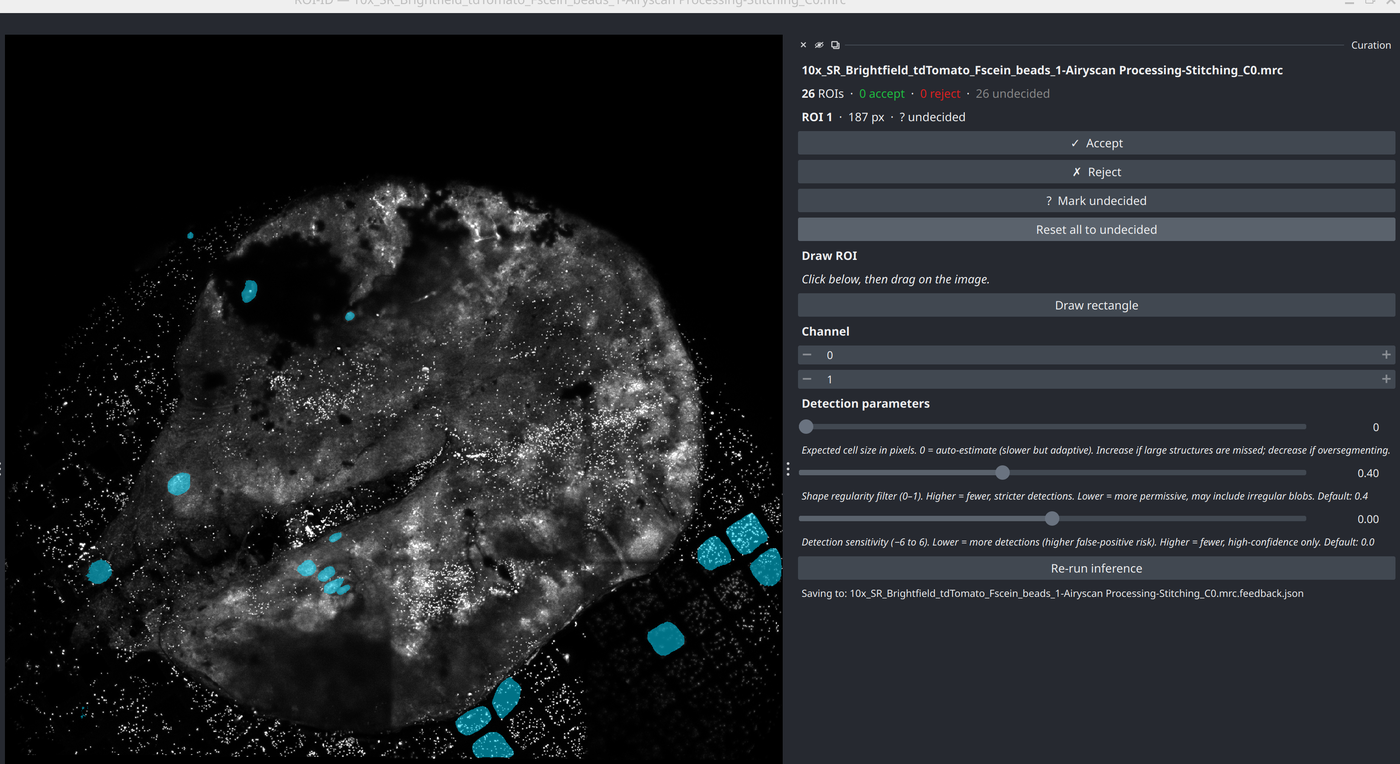Click the '26 undecided' count
Screen dimensions: 1400x764
pyautogui.click(x=1012, y=94)
